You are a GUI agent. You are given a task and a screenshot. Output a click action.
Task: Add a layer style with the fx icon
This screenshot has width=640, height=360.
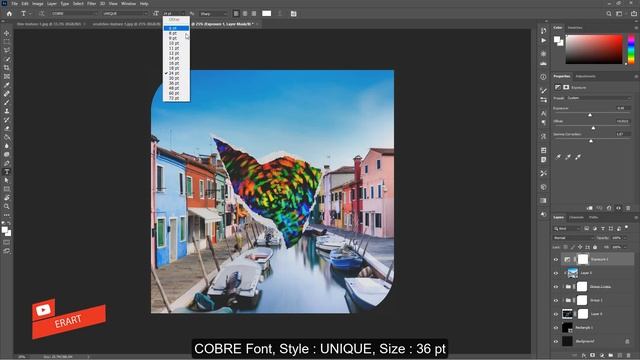click(584, 356)
